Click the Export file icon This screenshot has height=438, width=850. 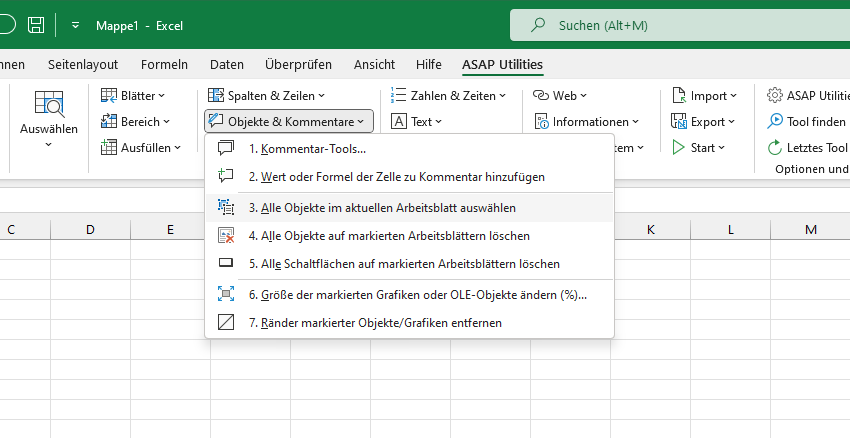pos(679,121)
